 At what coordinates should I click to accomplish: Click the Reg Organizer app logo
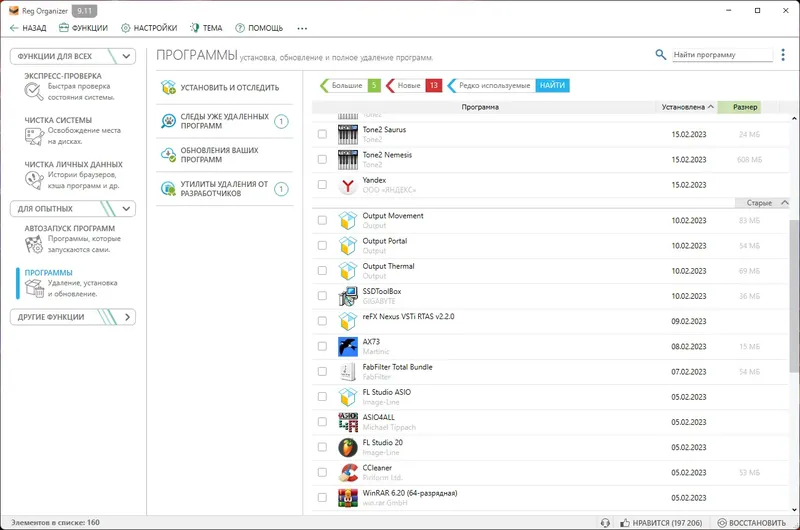14,11
